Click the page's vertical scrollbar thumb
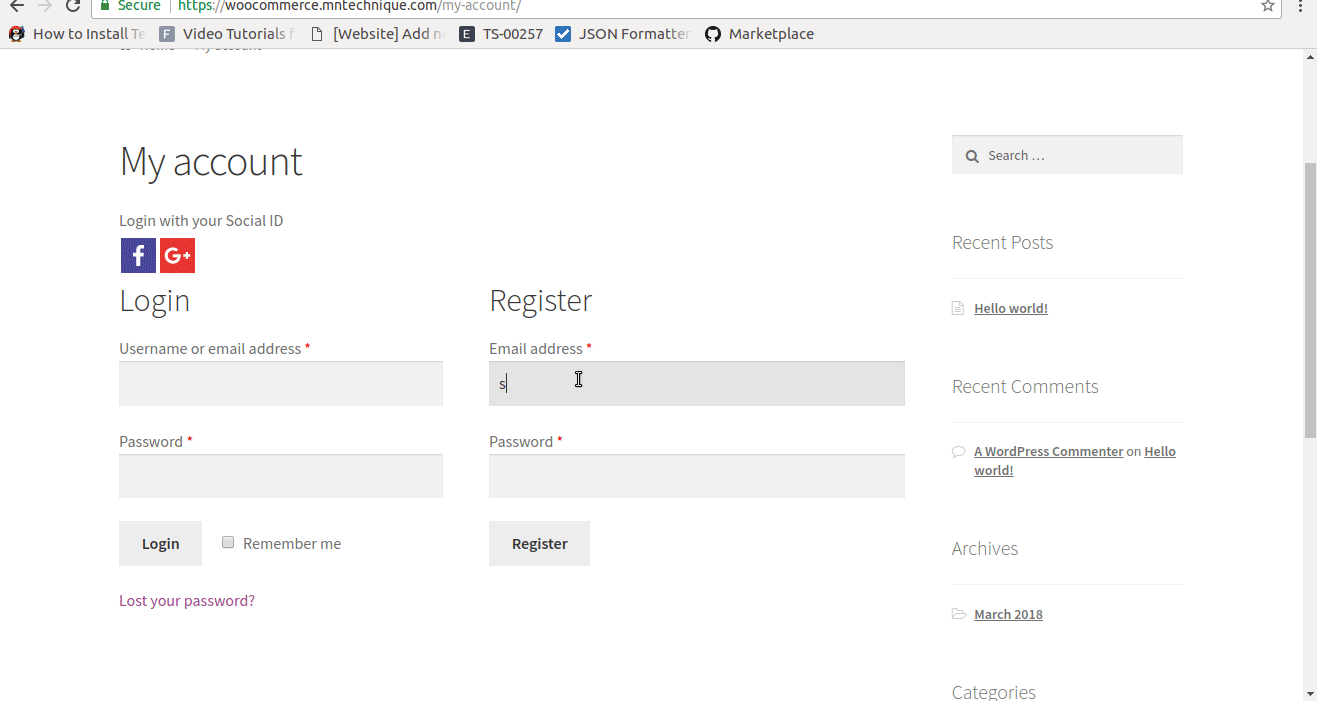Viewport: 1317px width, 701px height. [1310, 300]
